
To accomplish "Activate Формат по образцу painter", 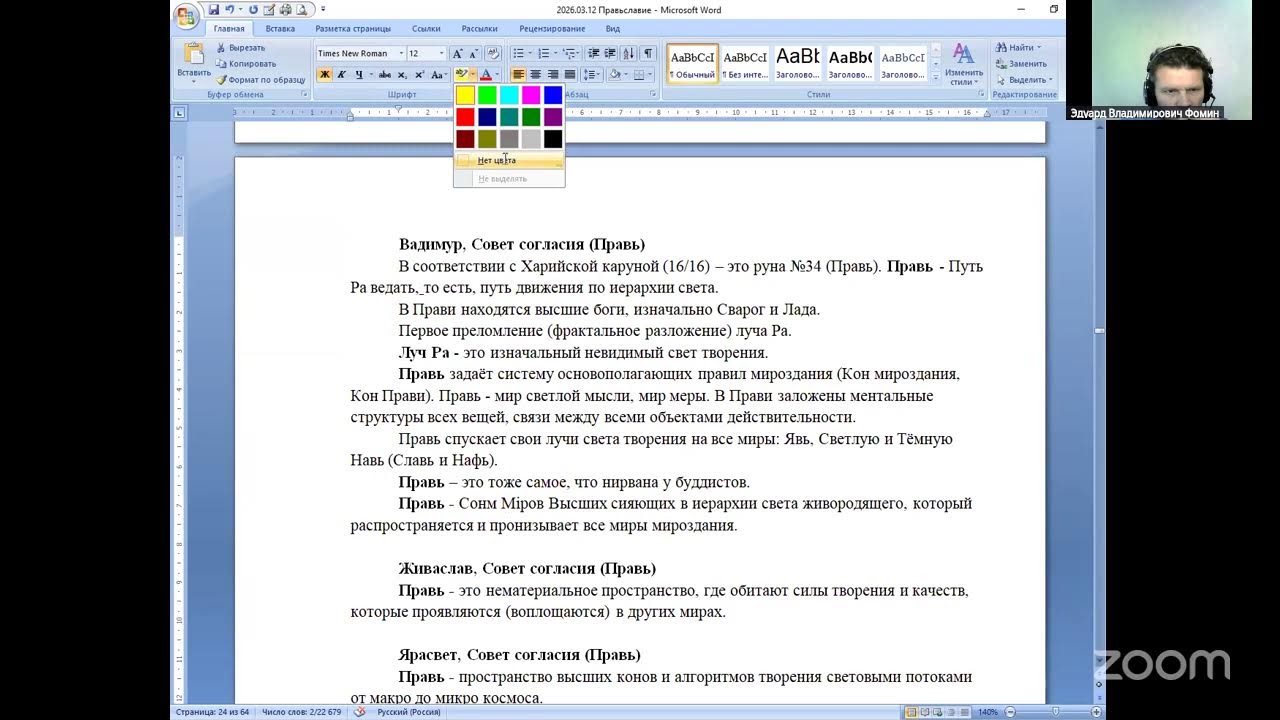I will 260,79.
